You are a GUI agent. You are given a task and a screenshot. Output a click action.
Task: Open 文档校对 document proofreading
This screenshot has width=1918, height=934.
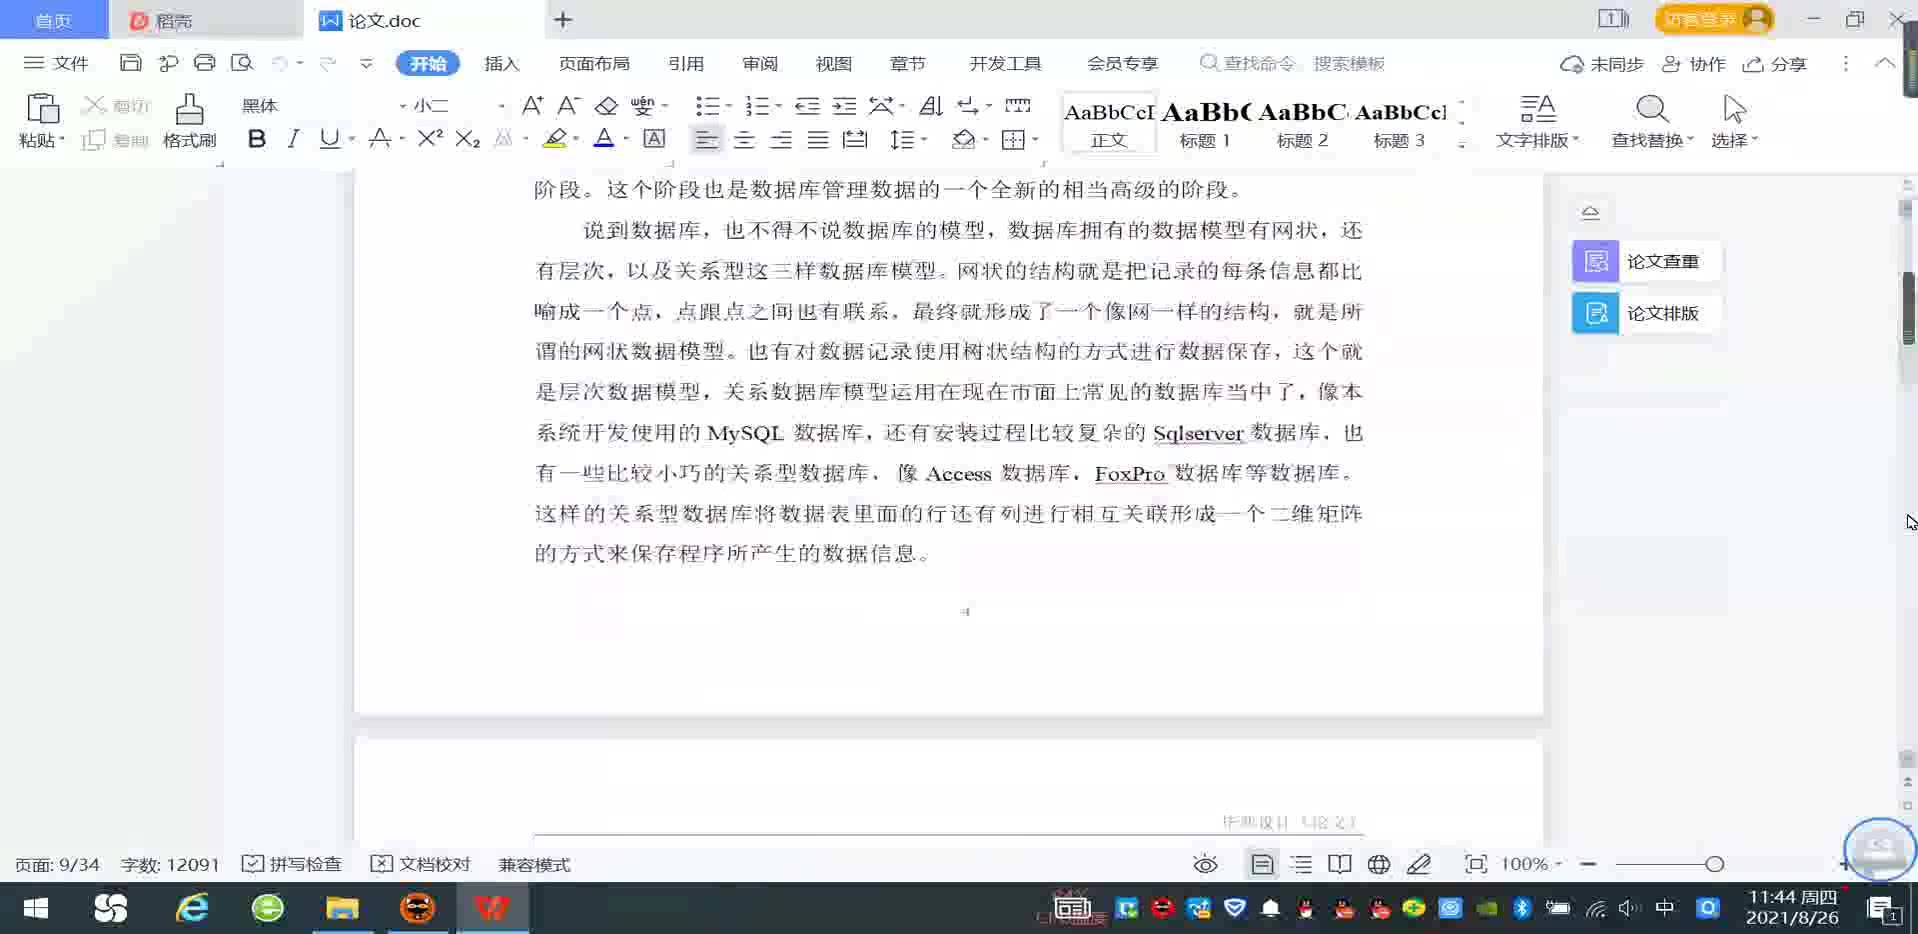click(421, 864)
